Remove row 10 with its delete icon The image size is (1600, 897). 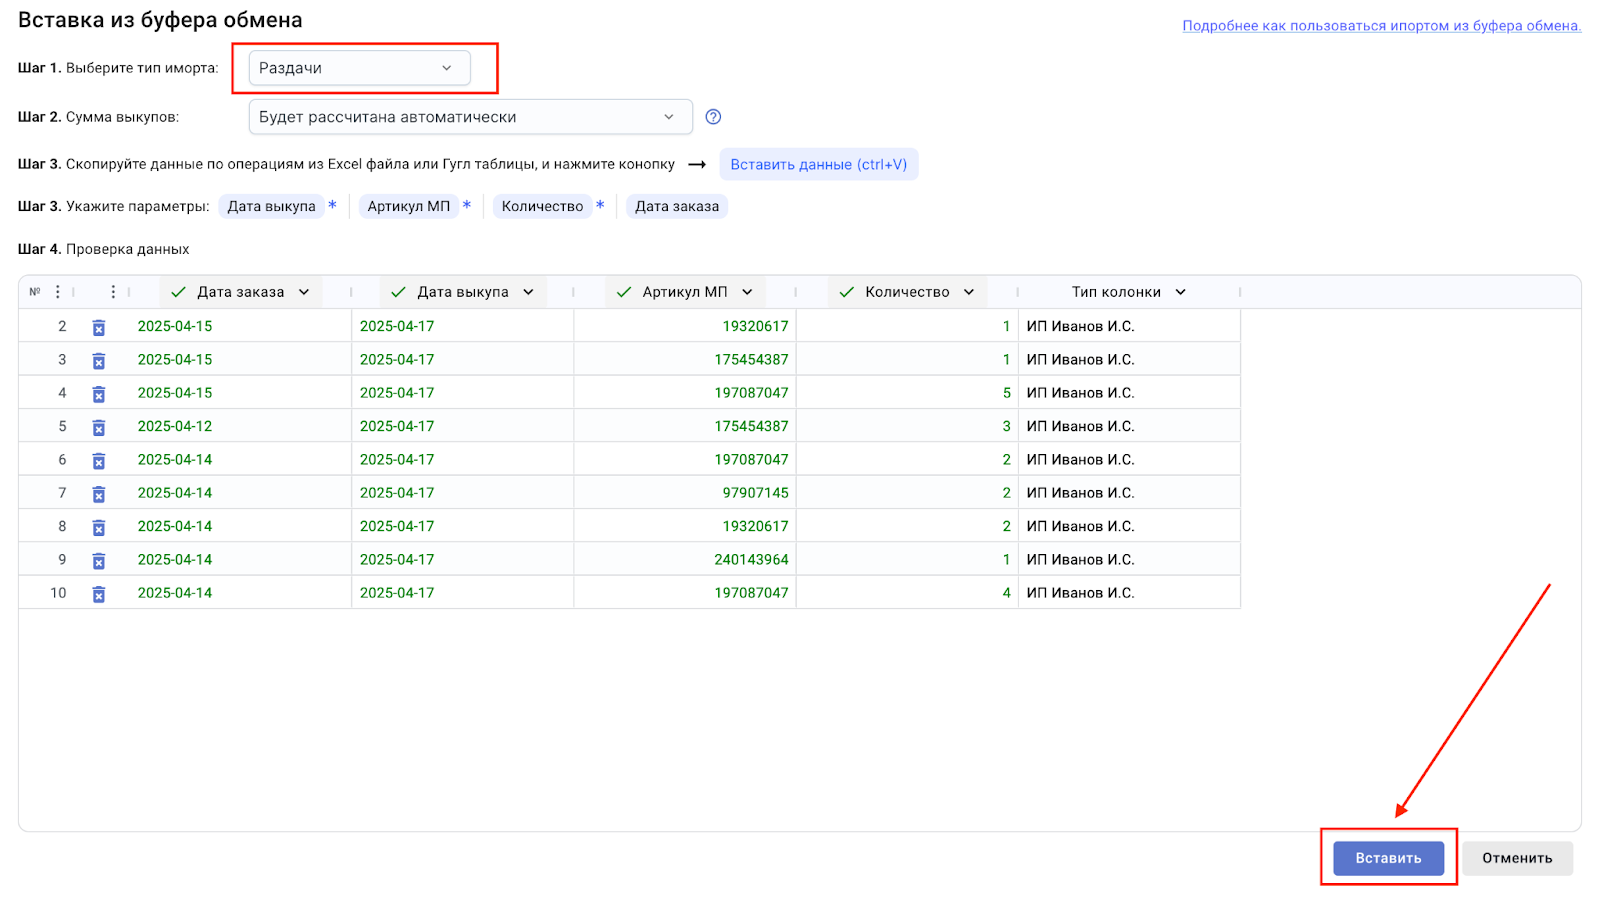(x=99, y=594)
